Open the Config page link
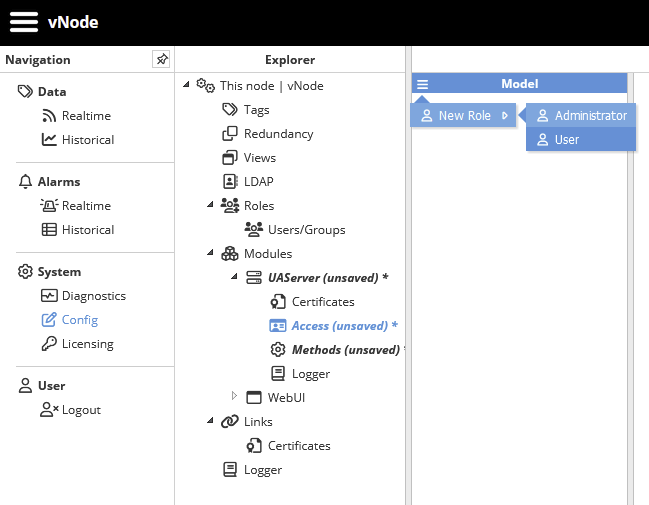The height and width of the screenshot is (505, 649). point(80,320)
